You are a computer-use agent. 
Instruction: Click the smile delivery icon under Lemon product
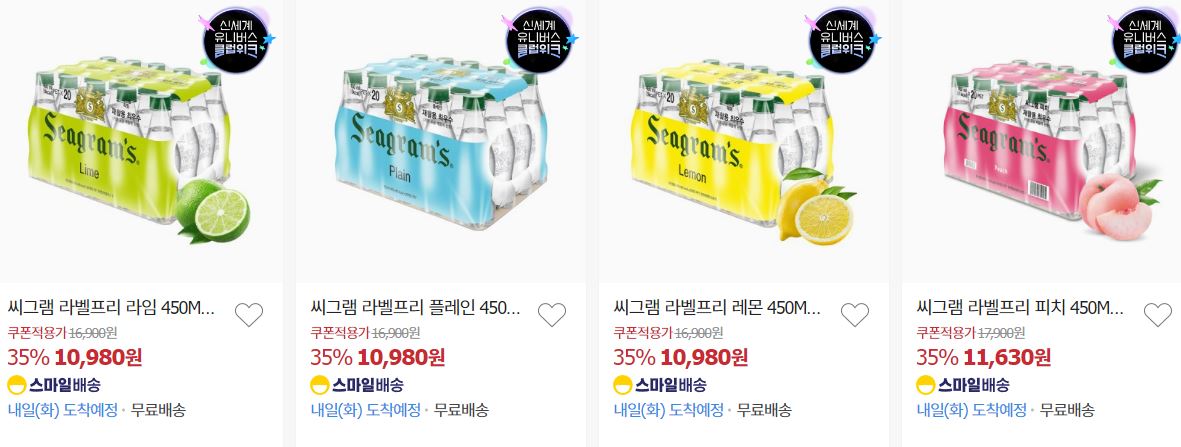[623, 385]
